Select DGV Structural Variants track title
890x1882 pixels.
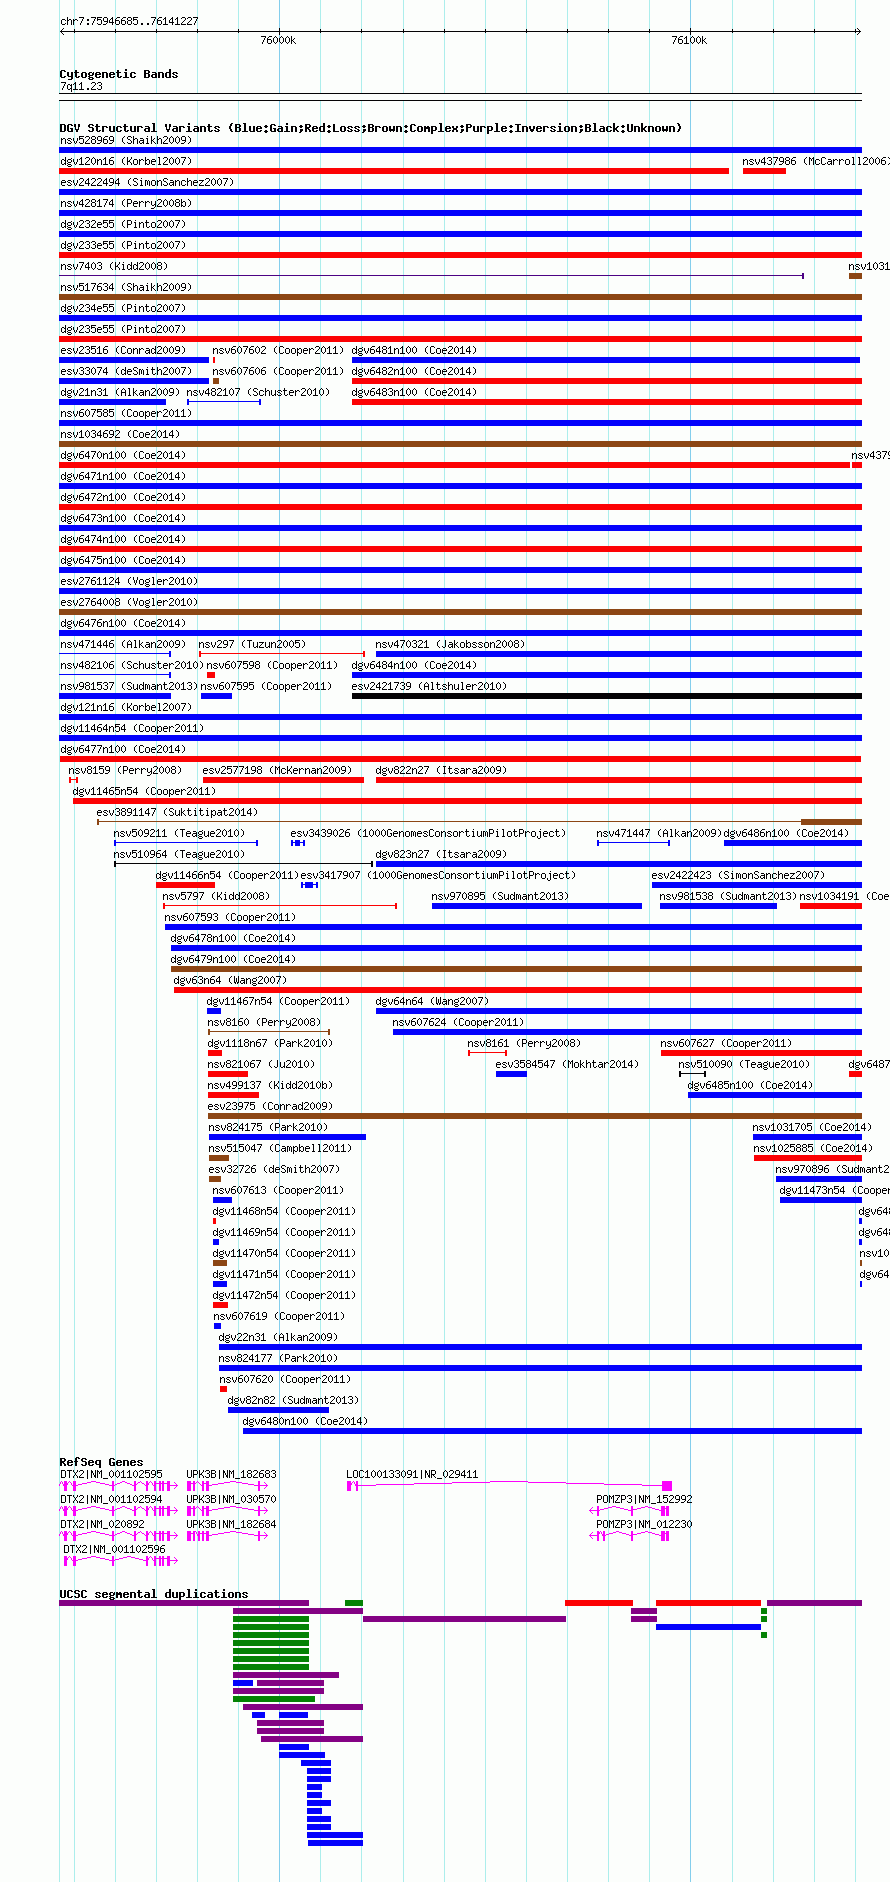click(x=370, y=128)
